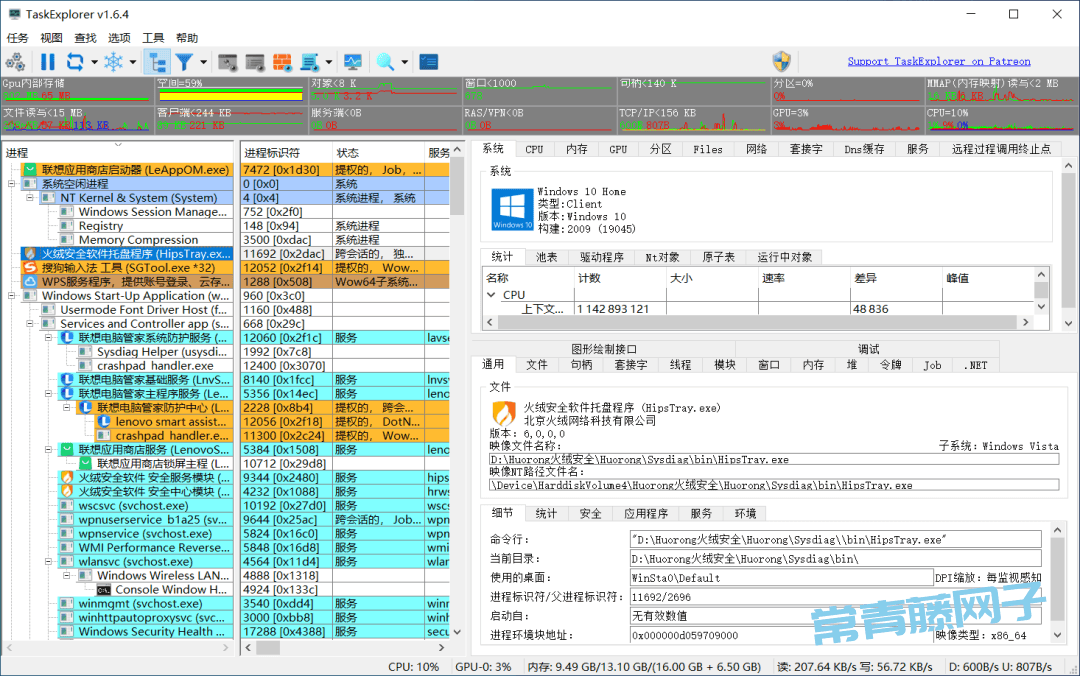The width and height of the screenshot is (1080, 676).
Task: Switch to the Dns缓存 tab
Action: point(864,149)
